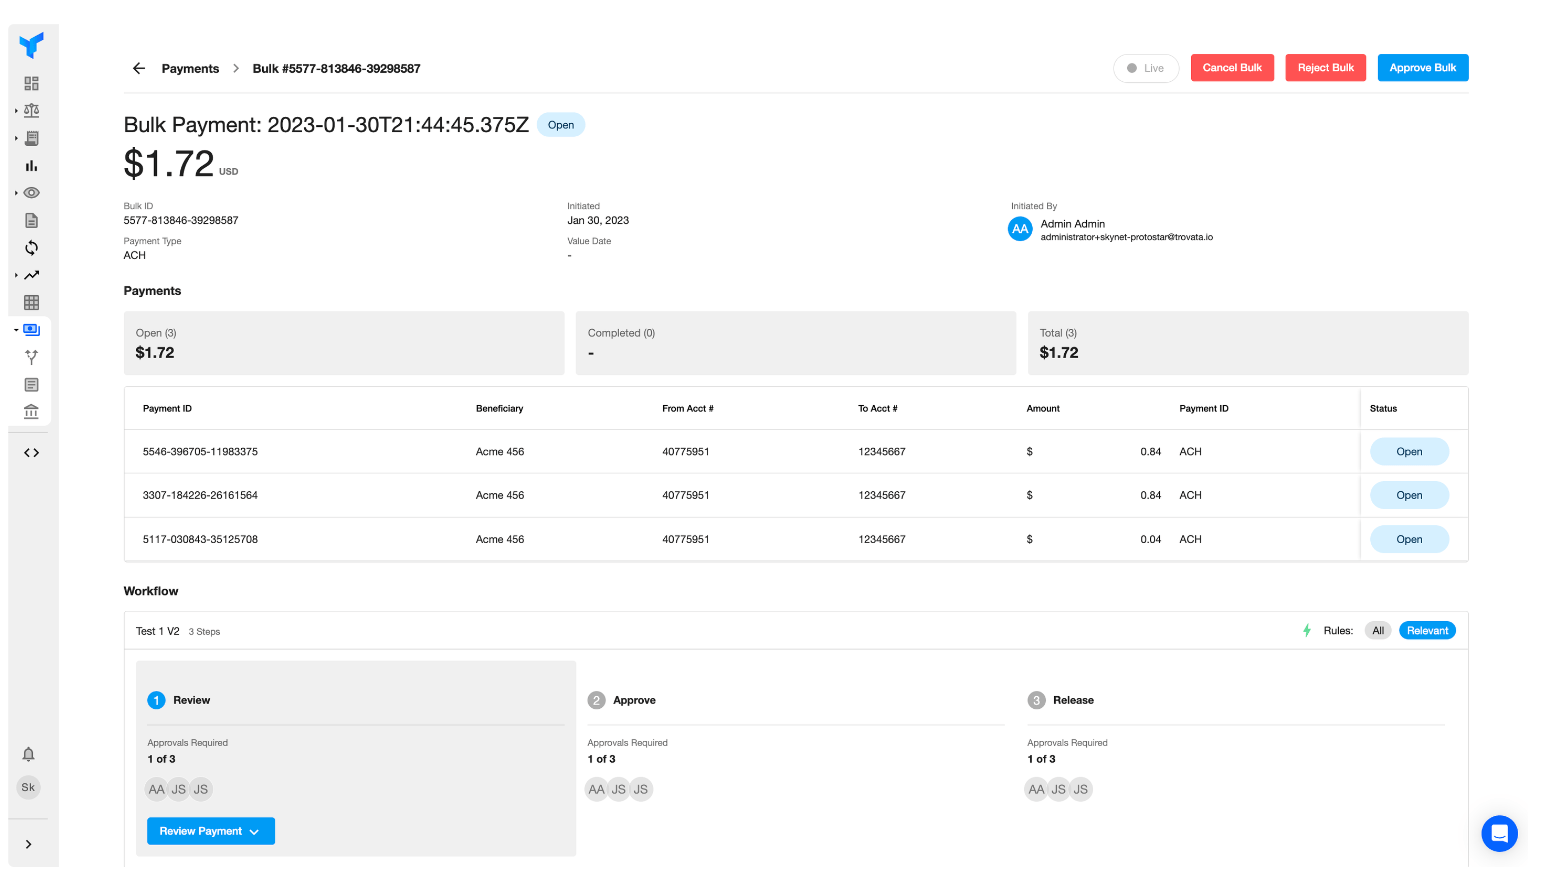Open the Sk account avatar
This screenshot has height=876, width=1552.
click(28, 787)
